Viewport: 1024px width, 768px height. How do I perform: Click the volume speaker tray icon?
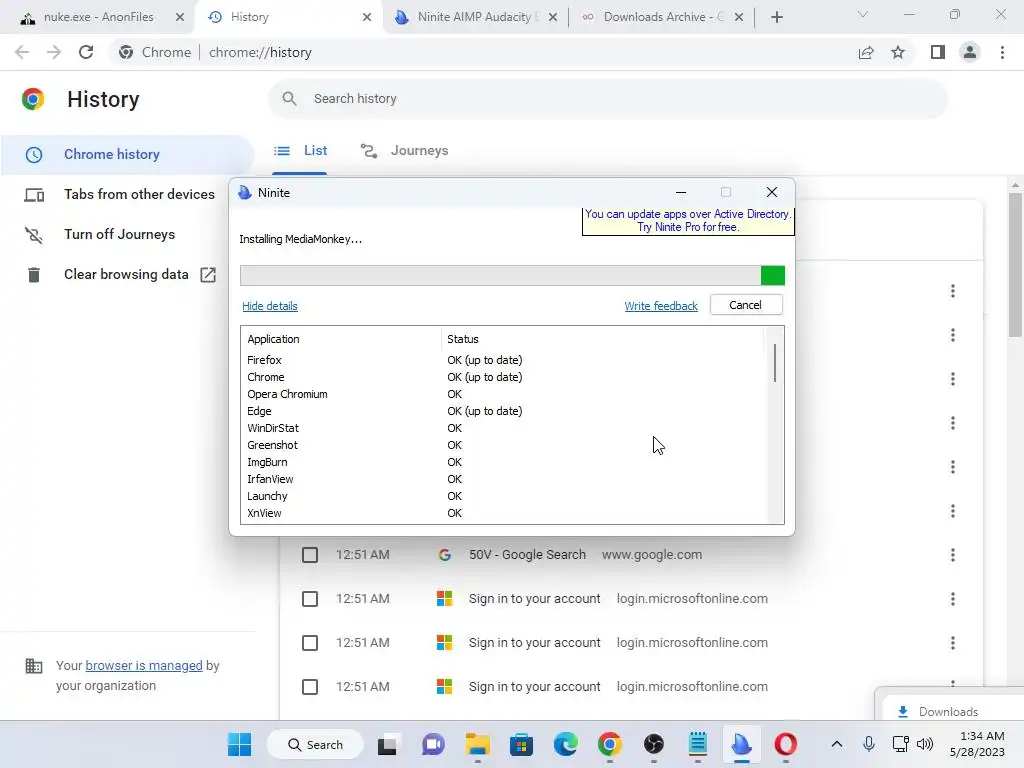pyautogui.click(x=925, y=744)
